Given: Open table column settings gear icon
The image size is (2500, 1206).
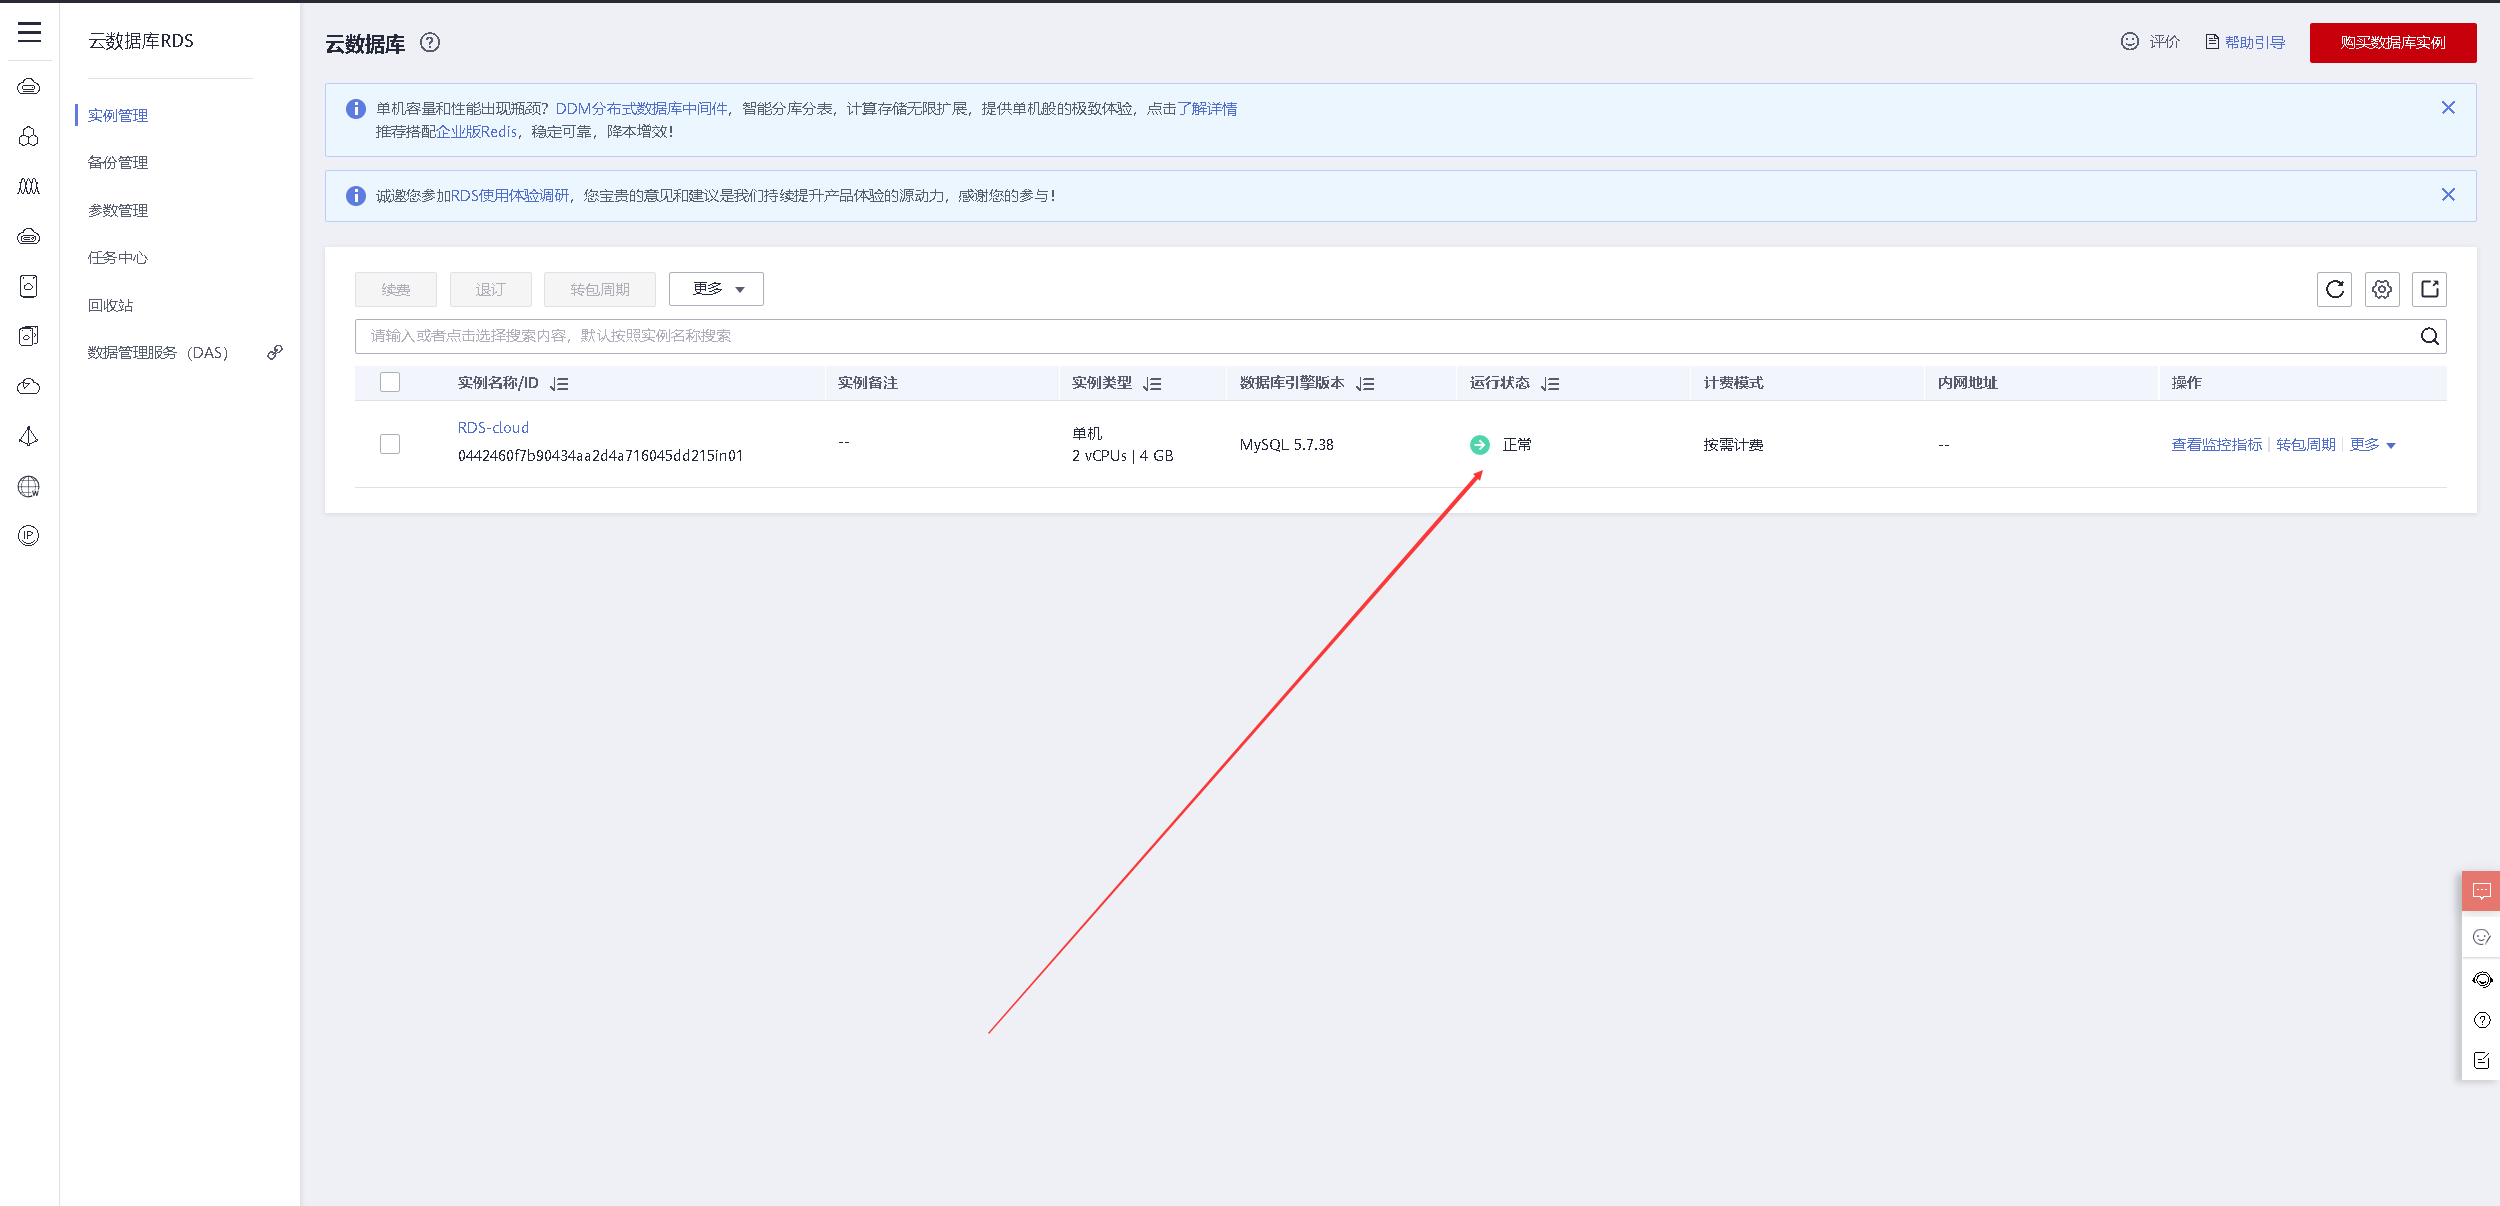Looking at the screenshot, I should pyautogui.click(x=2382, y=290).
